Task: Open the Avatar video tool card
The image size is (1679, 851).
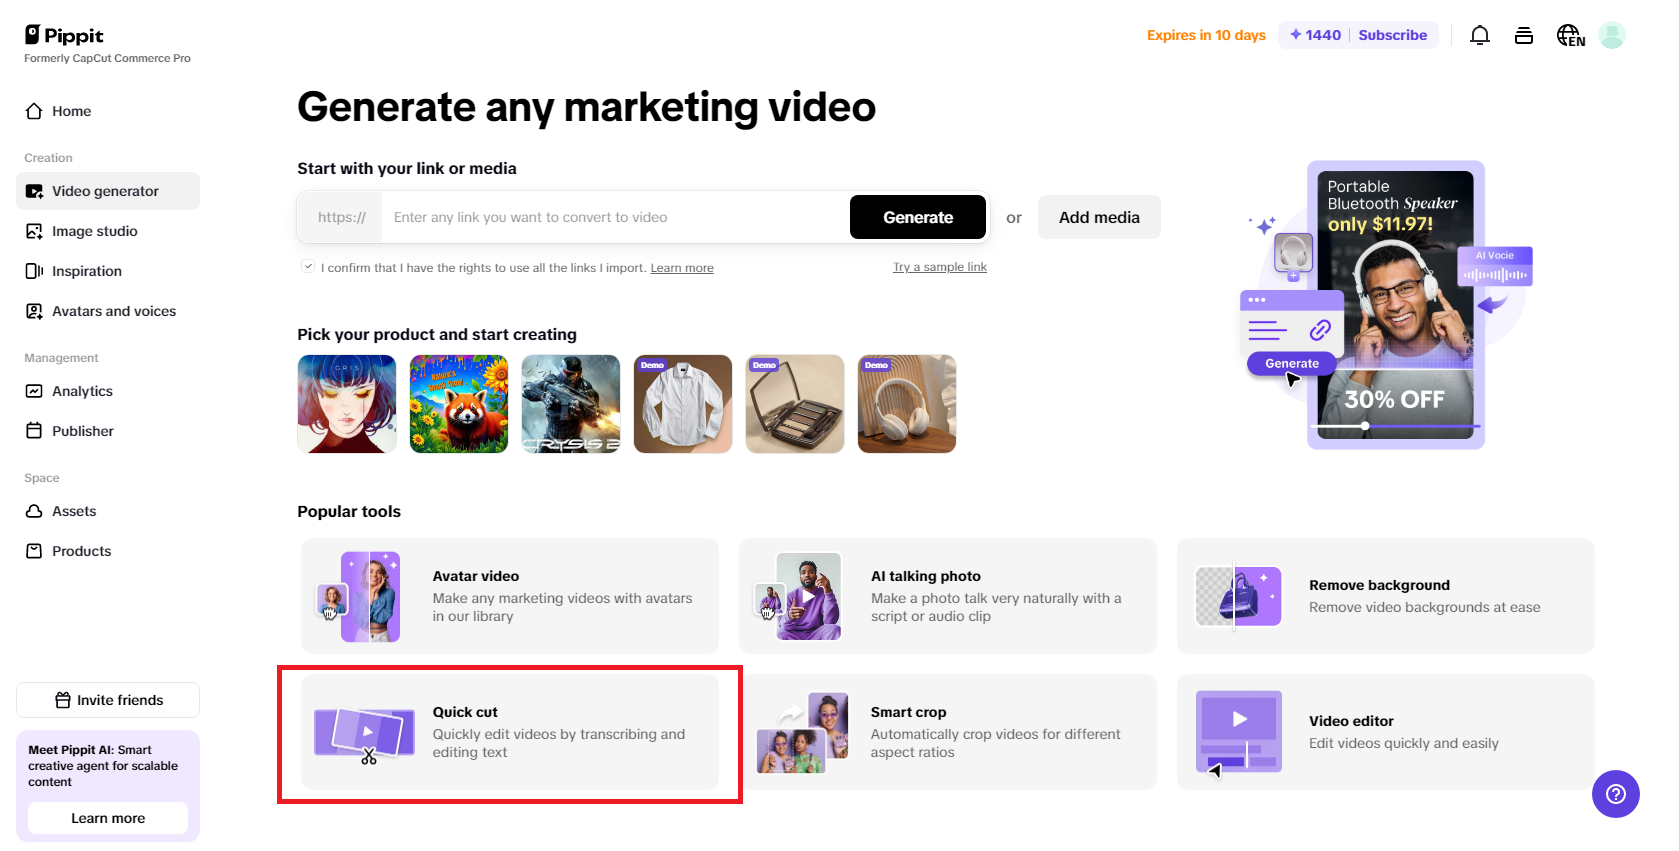Action: pyautogui.click(x=510, y=596)
